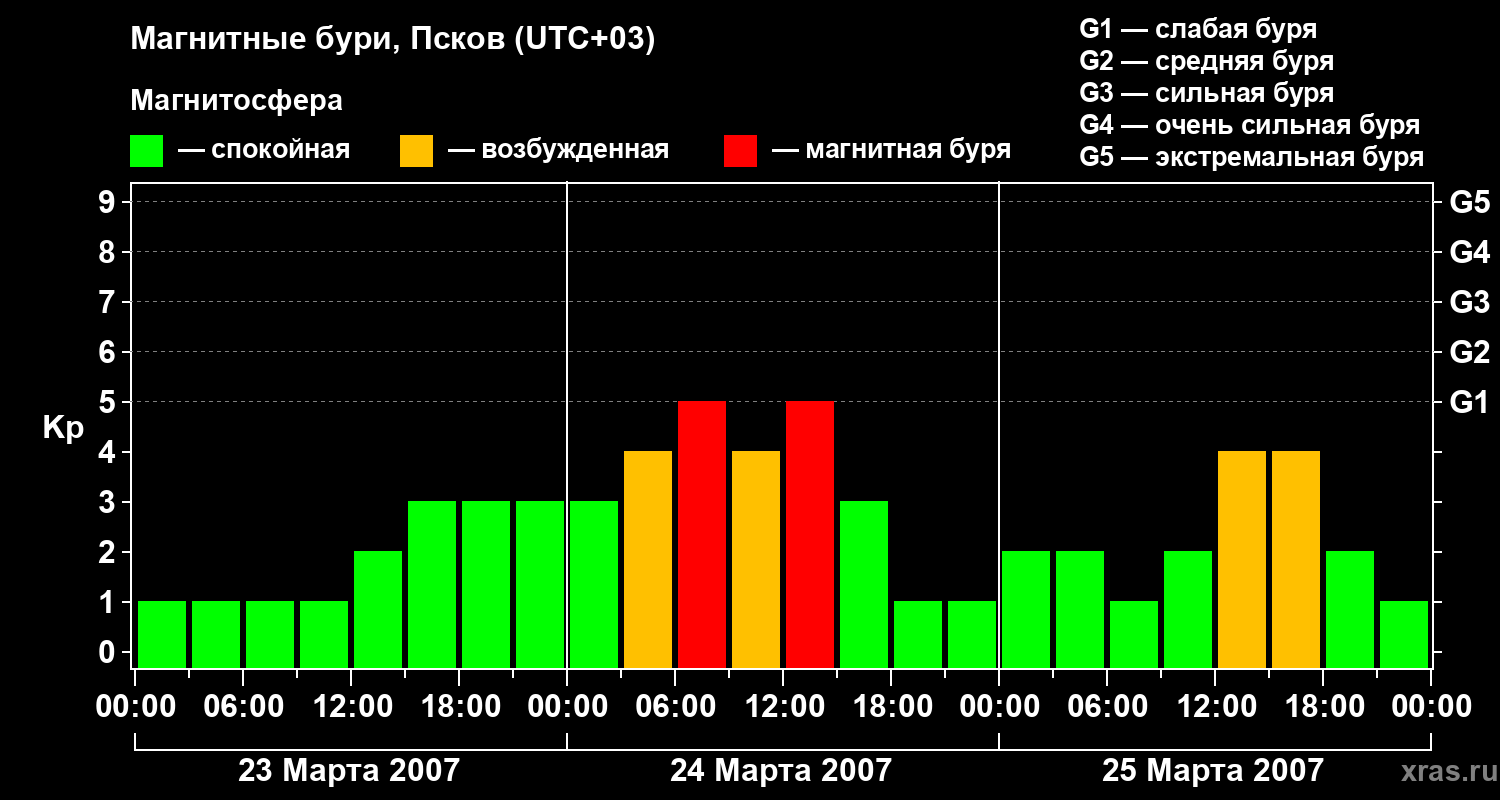This screenshot has height=800, width=1500.
Task: Click the 'G5' tick label on the right axis
Action: click(x=1469, y=202)
